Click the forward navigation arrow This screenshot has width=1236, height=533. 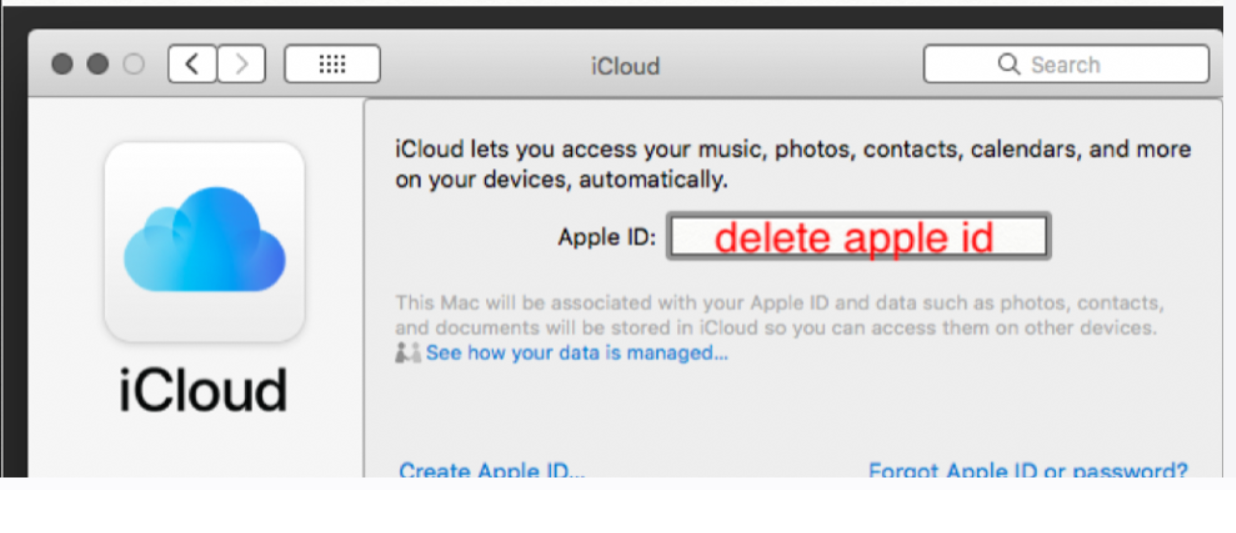click(x=241, y=65)
